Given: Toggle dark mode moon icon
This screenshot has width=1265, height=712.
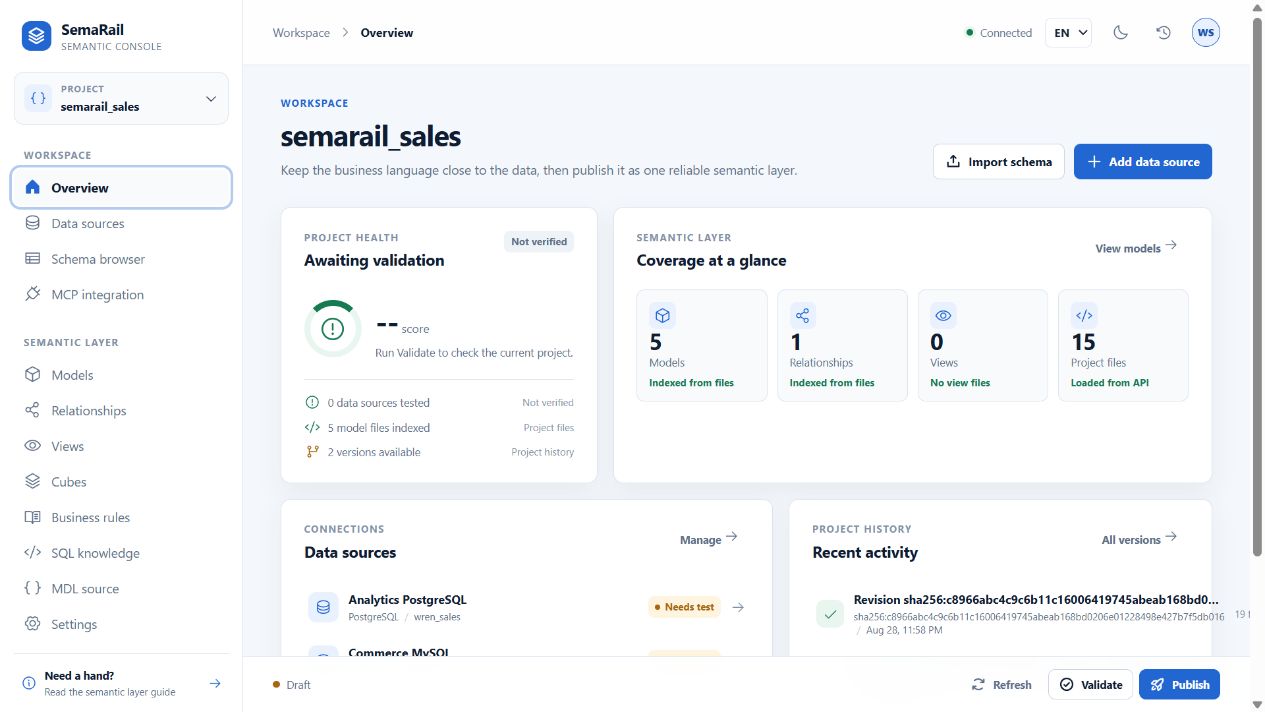Looking at the screenshot, I should [x=1121, y=33].
